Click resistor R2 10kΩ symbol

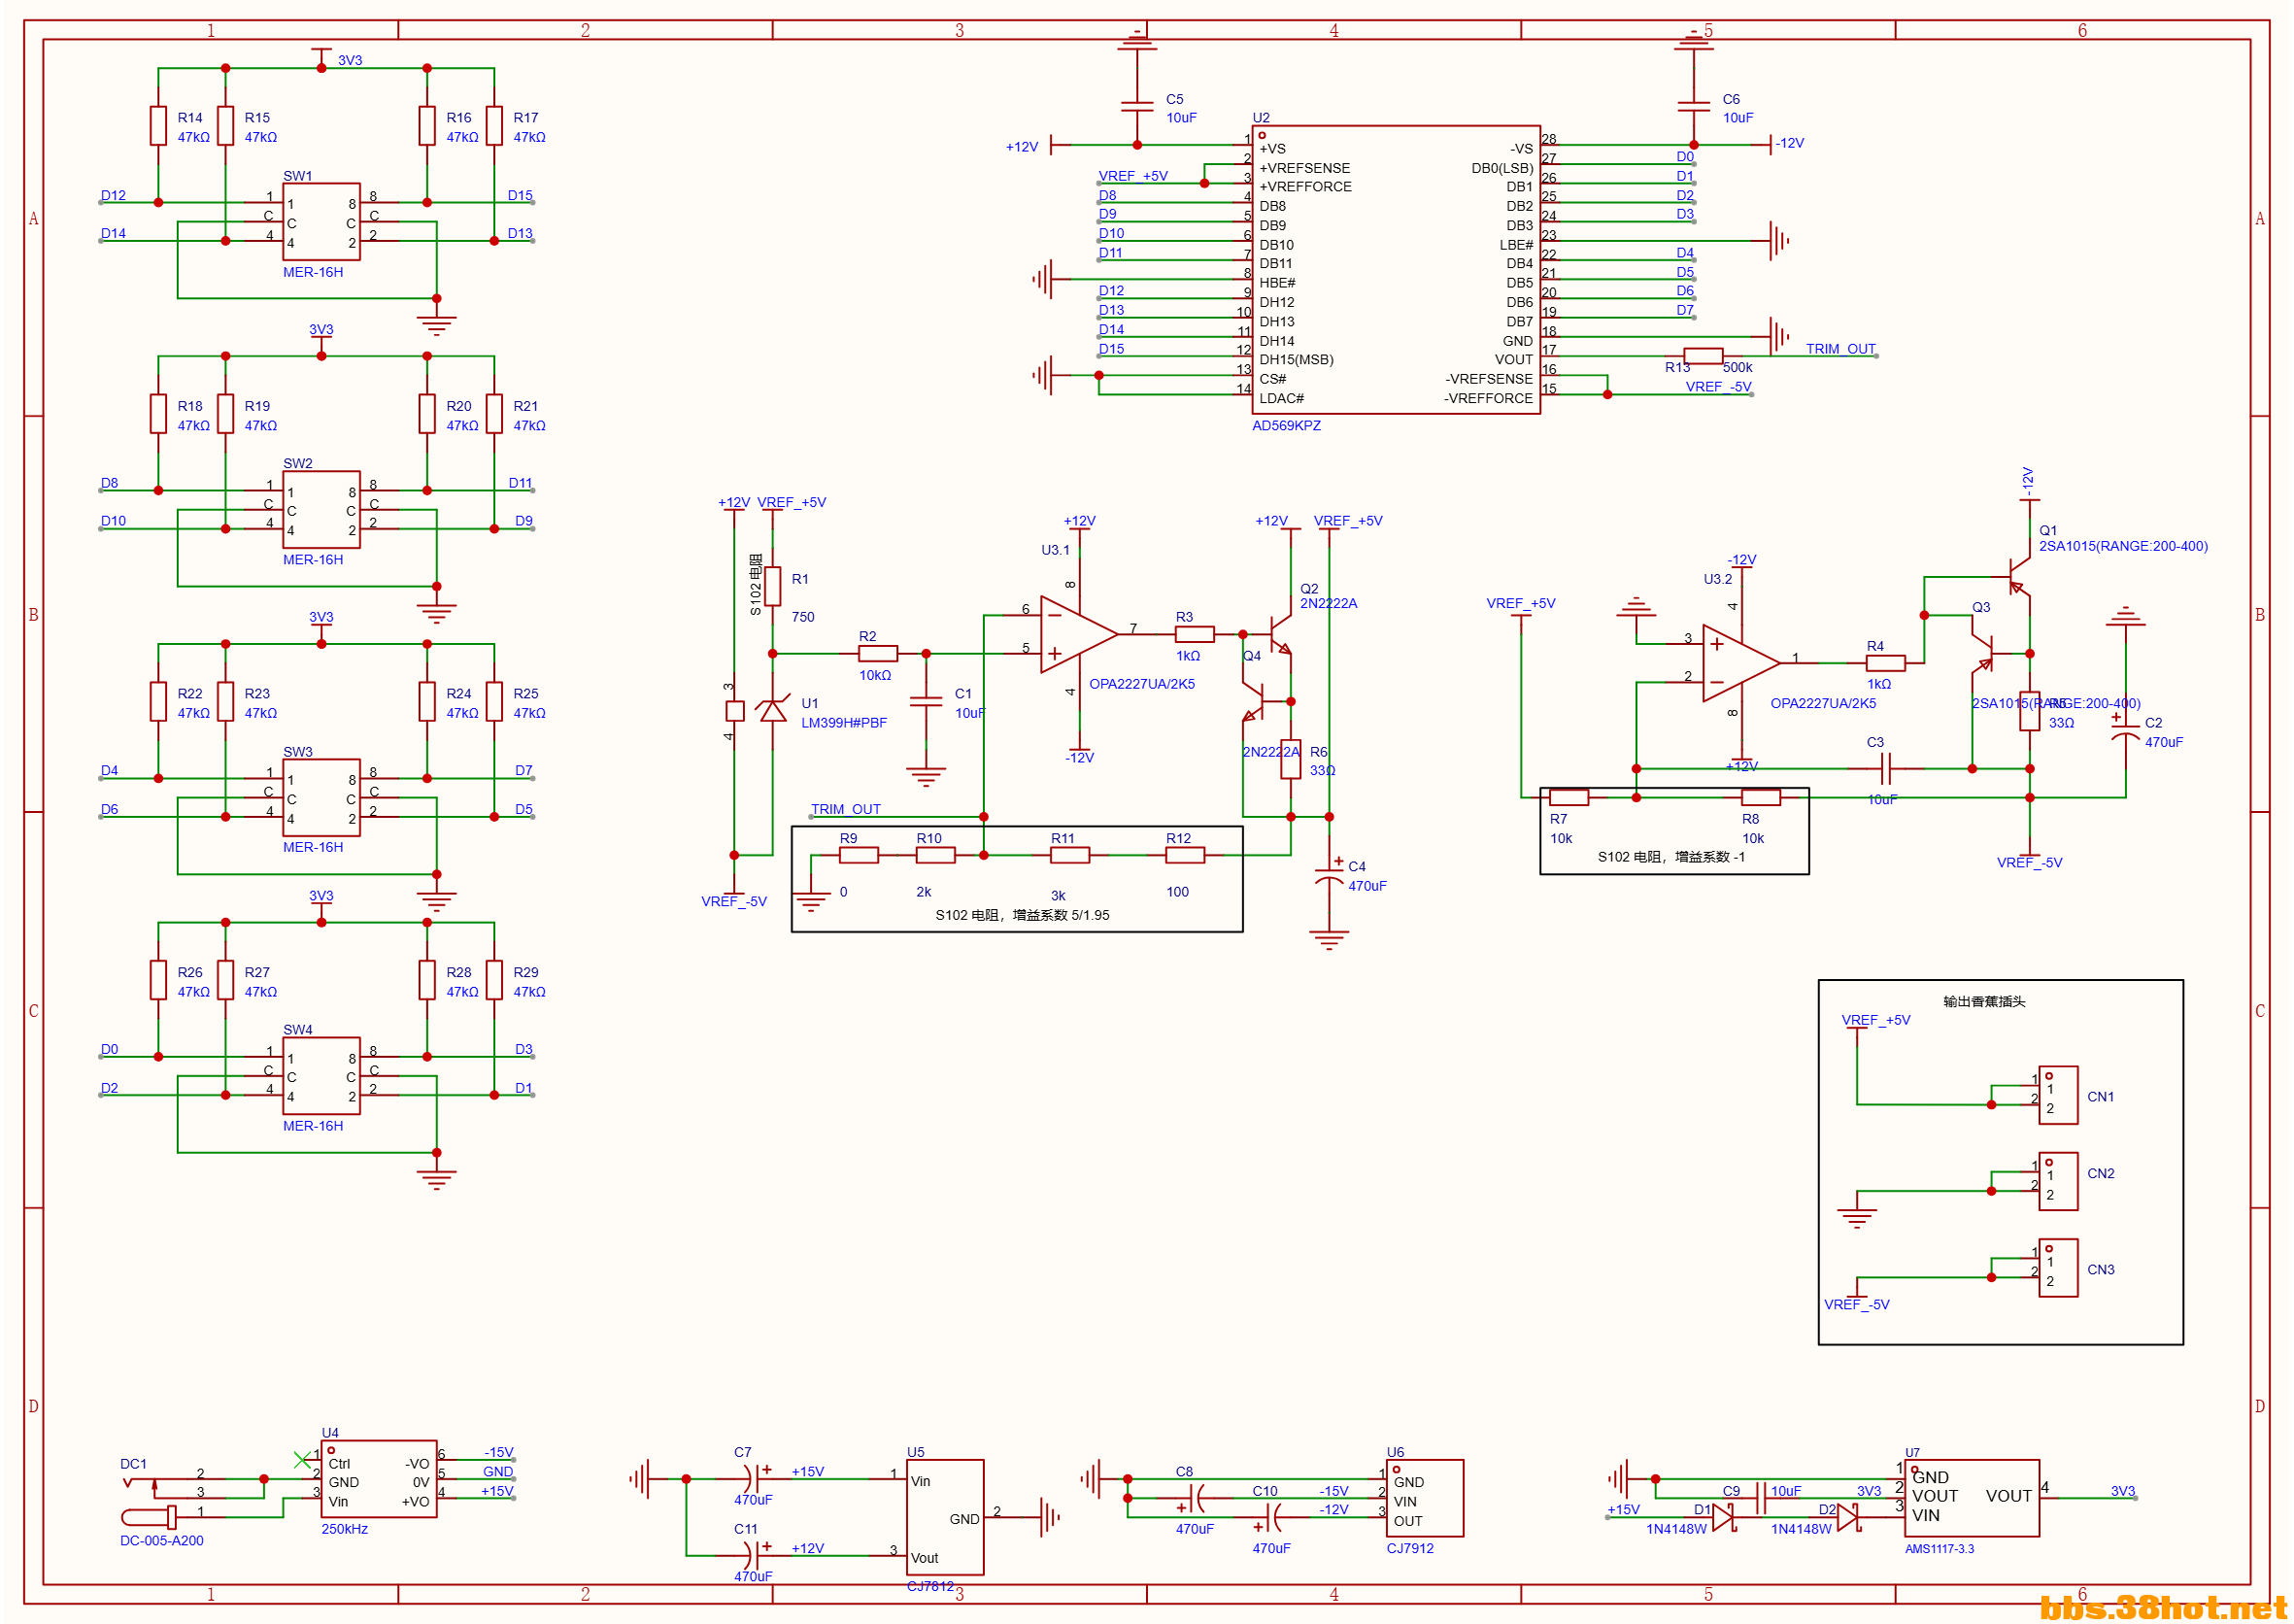click(877, 653)
